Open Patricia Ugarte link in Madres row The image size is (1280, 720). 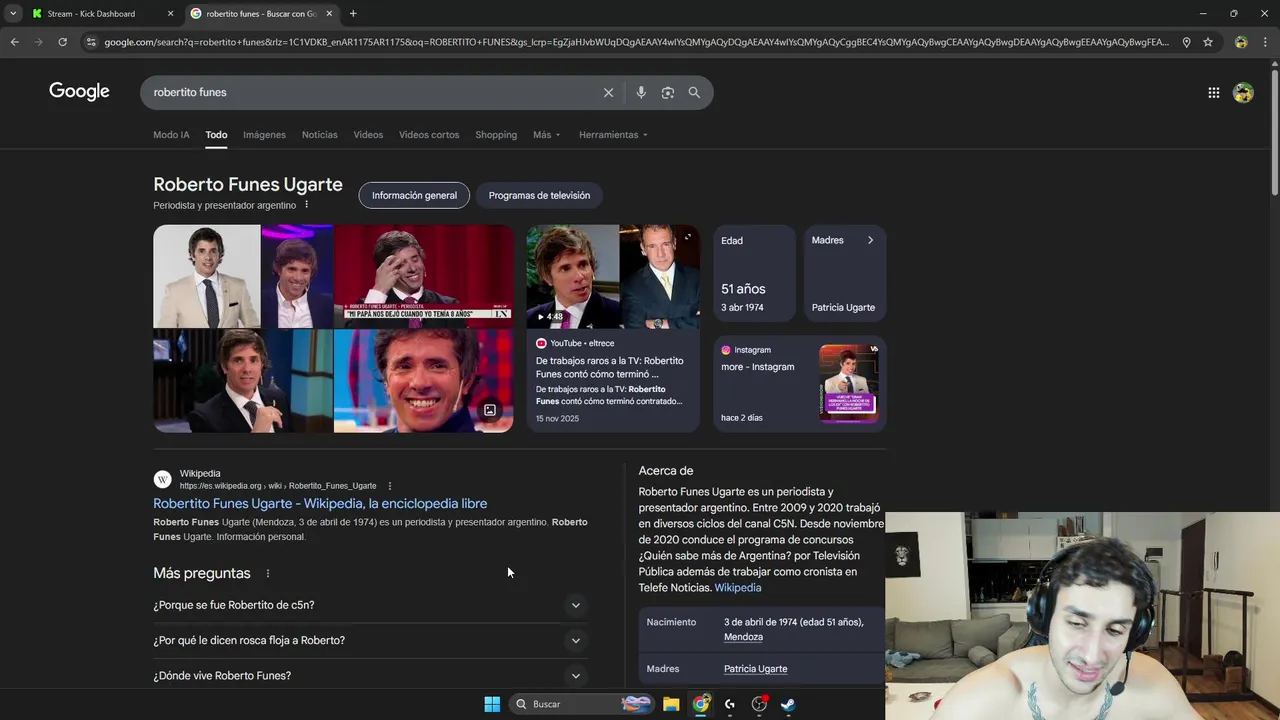point(755,669)
